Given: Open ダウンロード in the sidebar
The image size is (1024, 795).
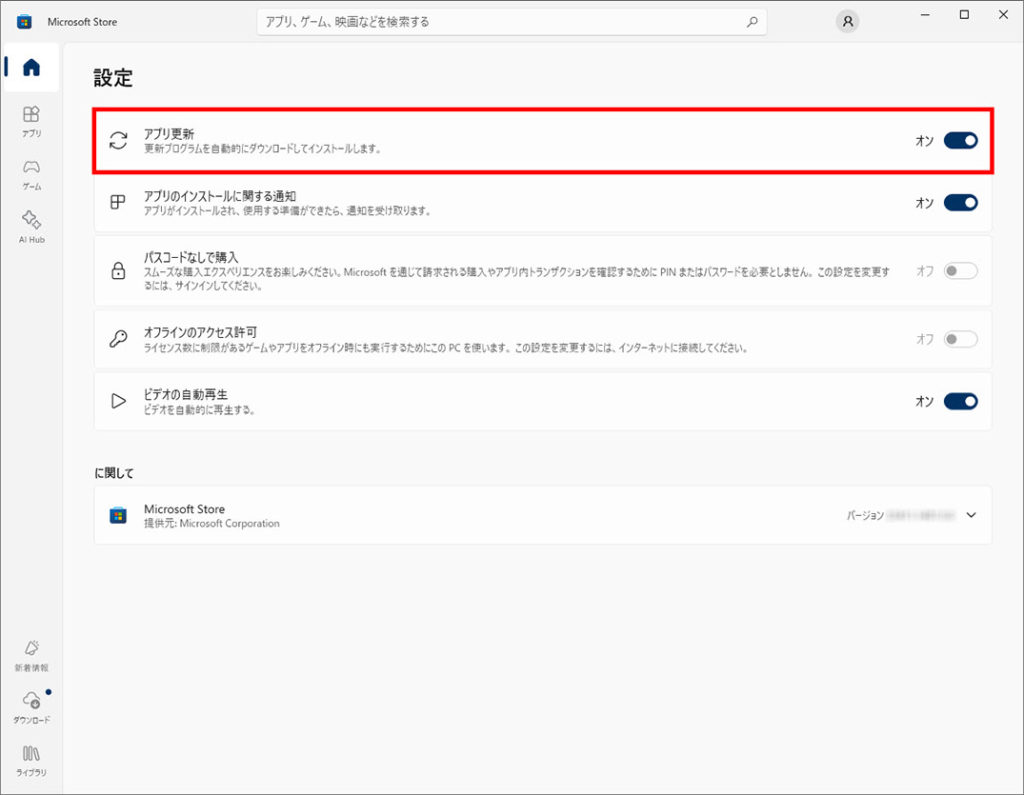Looking at the screenshot, I should pyautogui.click(x=31, y=706).
